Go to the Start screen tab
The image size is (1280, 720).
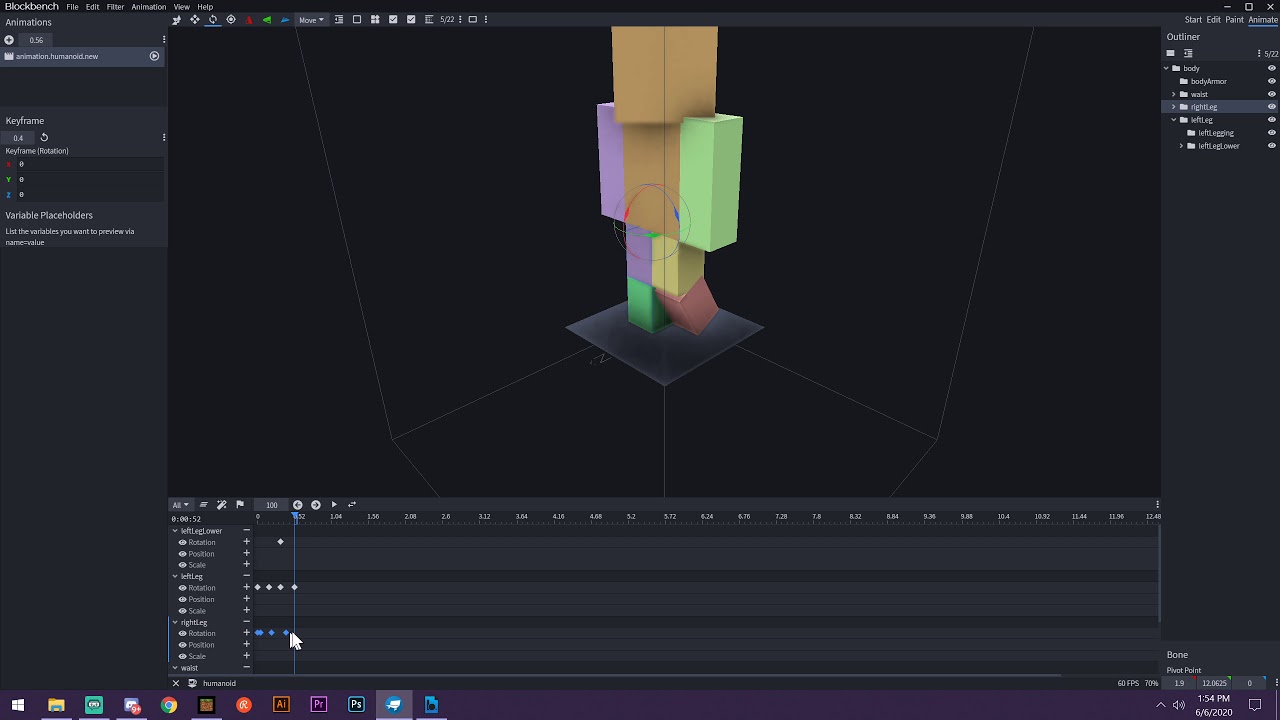coord(1193,20)
